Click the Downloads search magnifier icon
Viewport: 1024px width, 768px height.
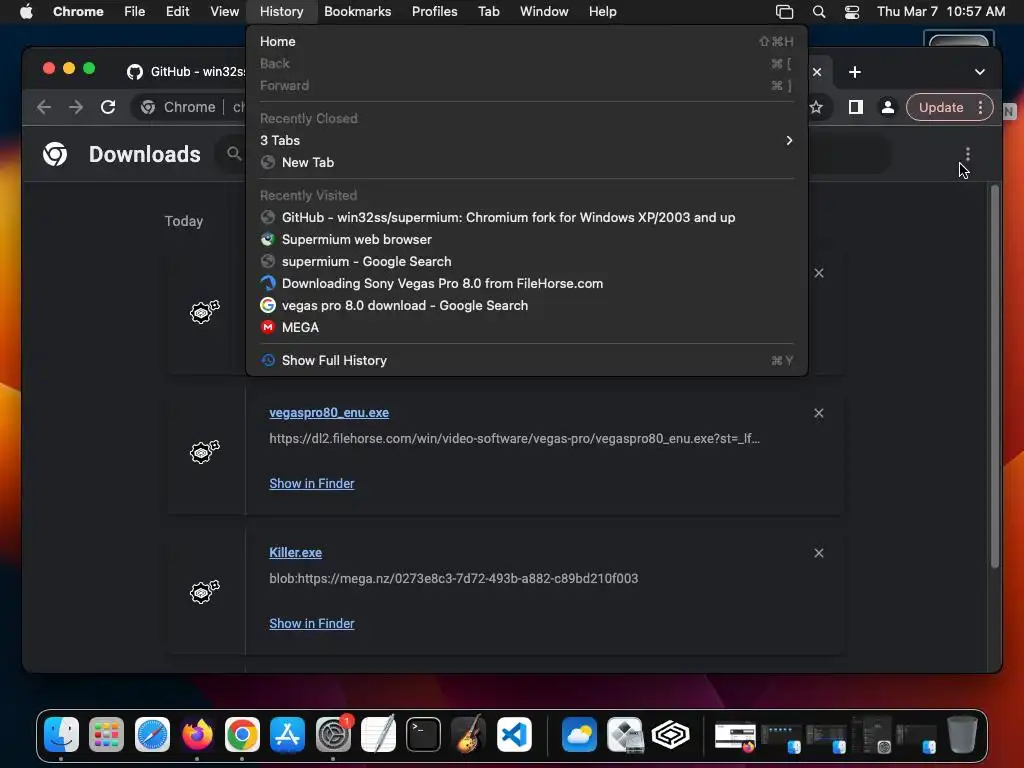(234, 154)
